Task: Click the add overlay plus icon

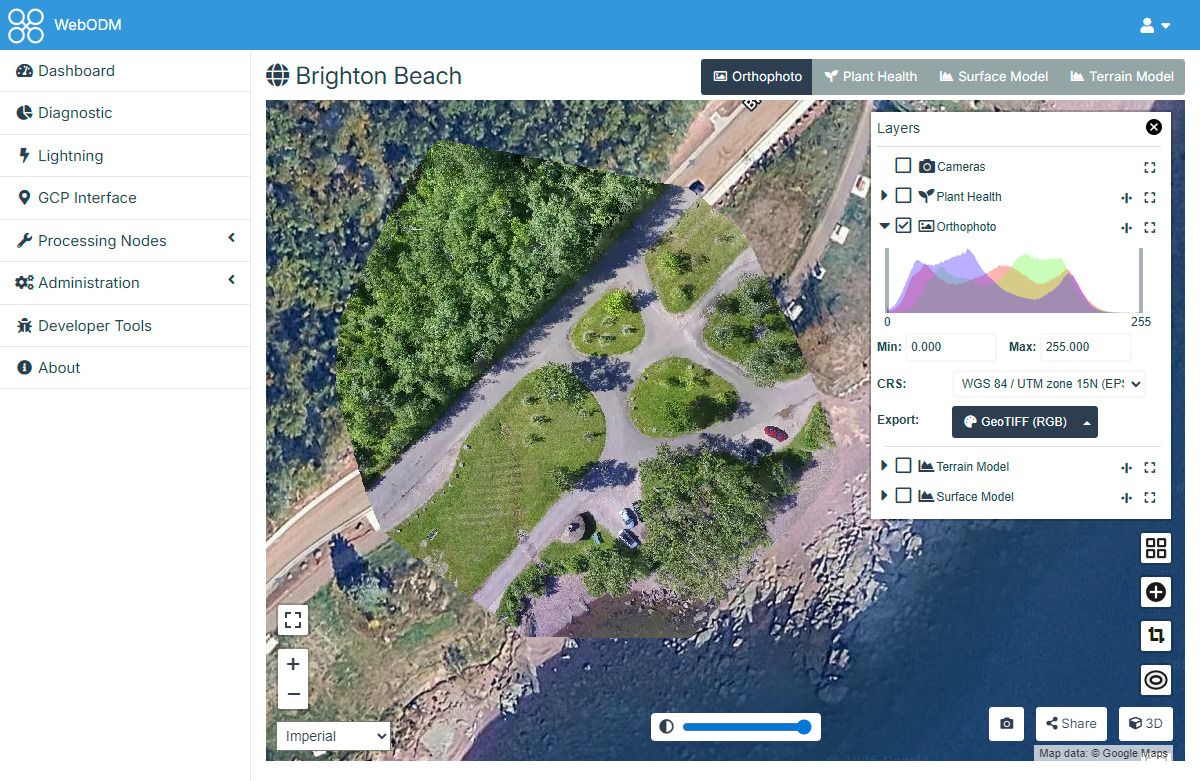Action: (x=1156, y=592)
